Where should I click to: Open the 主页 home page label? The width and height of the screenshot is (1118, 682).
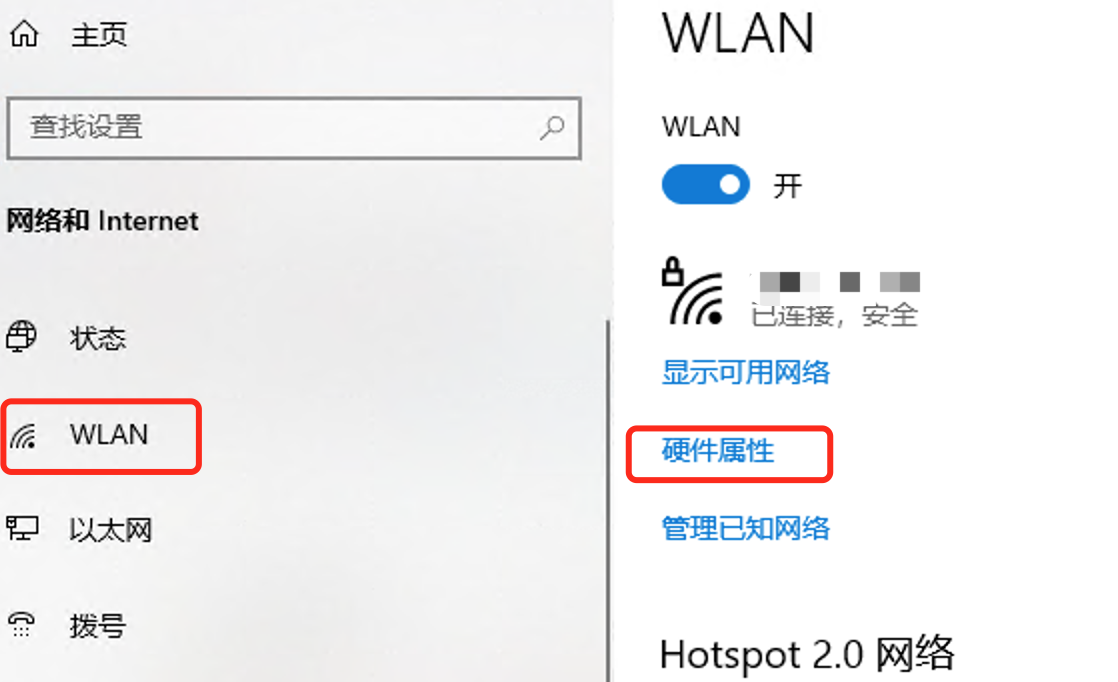coord(99,34)
